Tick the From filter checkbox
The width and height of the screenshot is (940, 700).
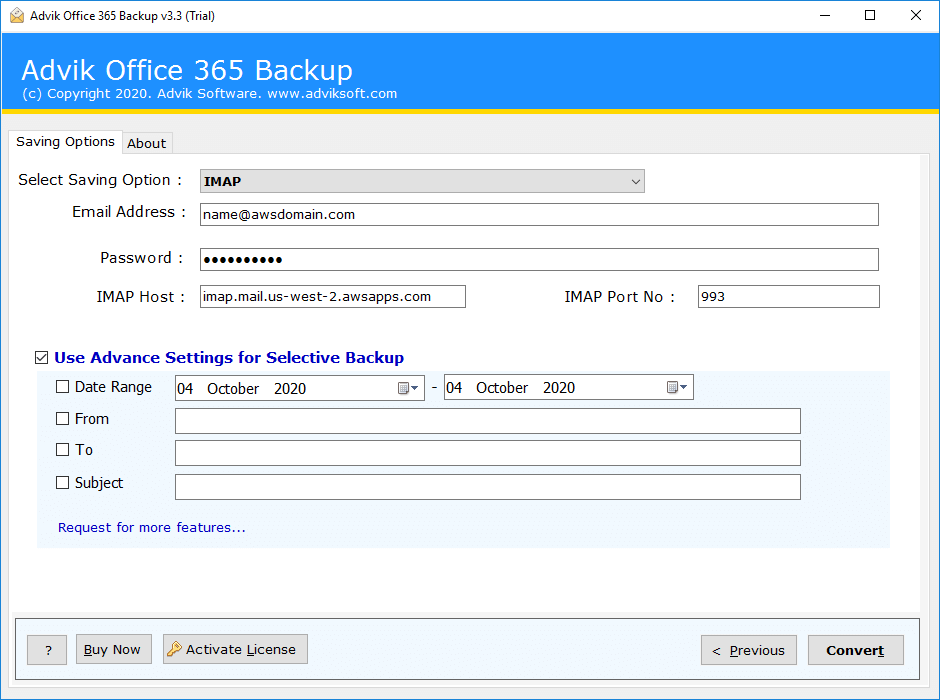pos(62,419)
